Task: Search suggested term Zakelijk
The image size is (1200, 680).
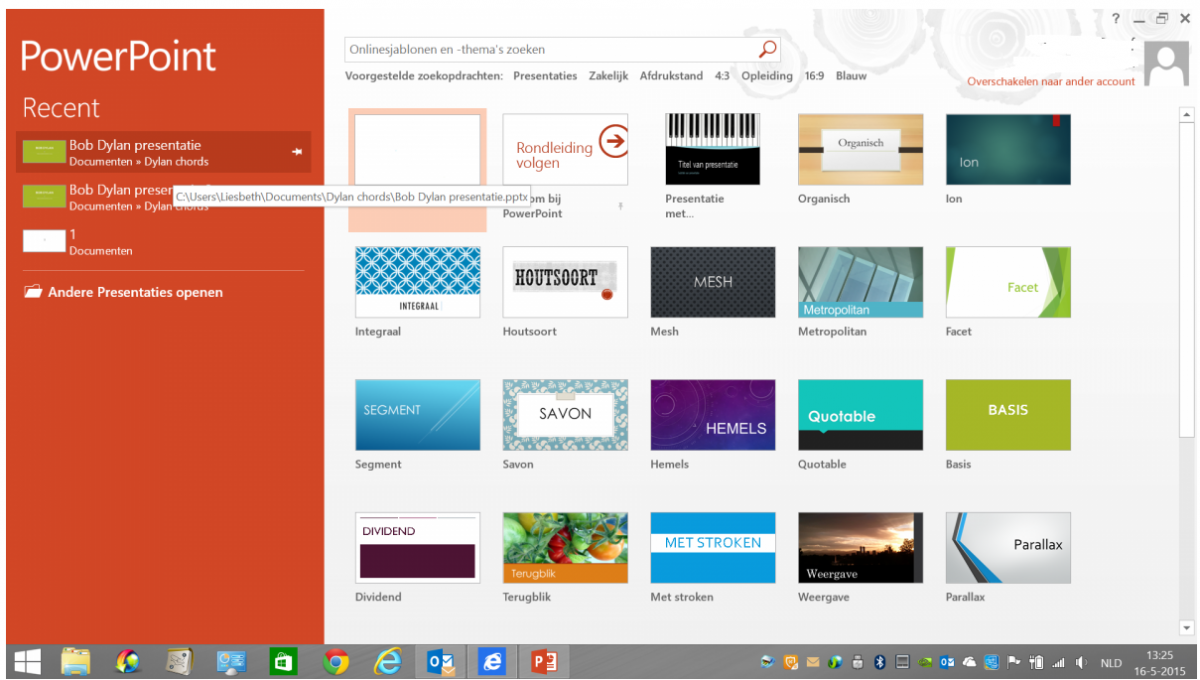Action: (x=609, y=76)
